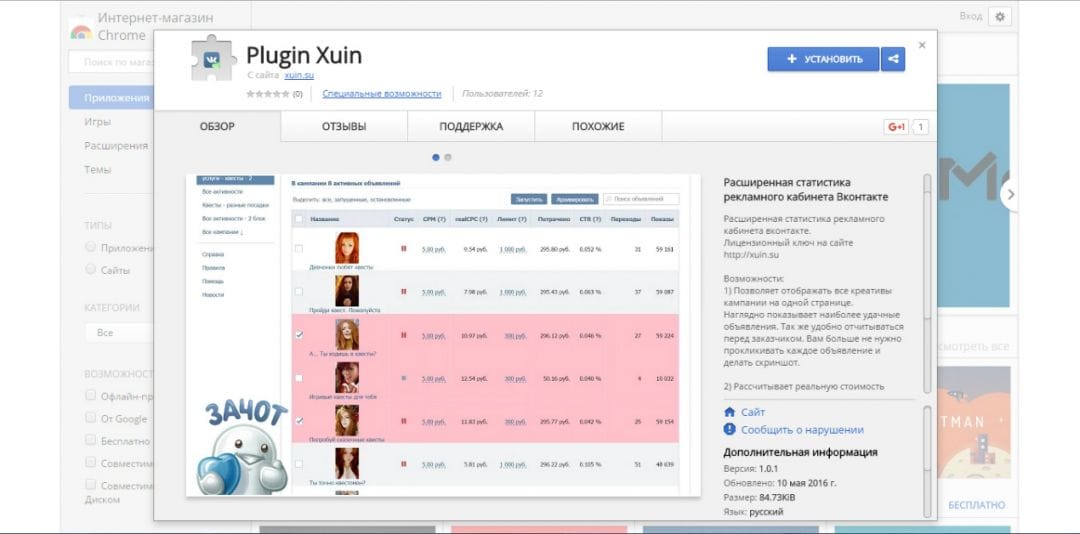Viewport: 1080px width, 534px height.
Task: Switch to the ОТЗЫВЫ tab
Action: pos(344,127)
